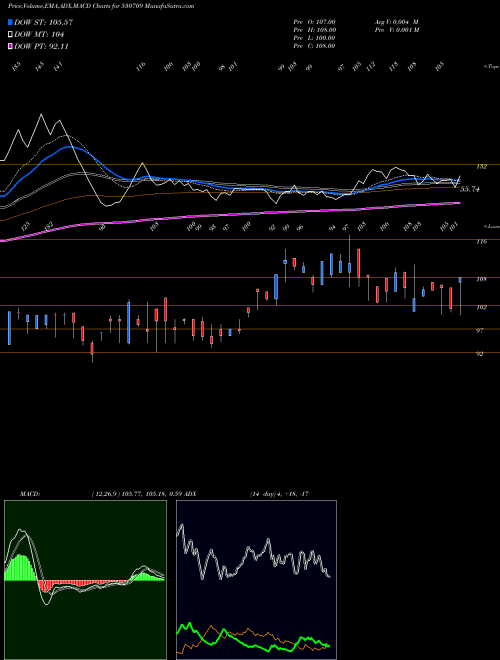Select the 'DOW PT: 92.11' legend text
This screenshot has height=660, width=500.
point(41,47)
